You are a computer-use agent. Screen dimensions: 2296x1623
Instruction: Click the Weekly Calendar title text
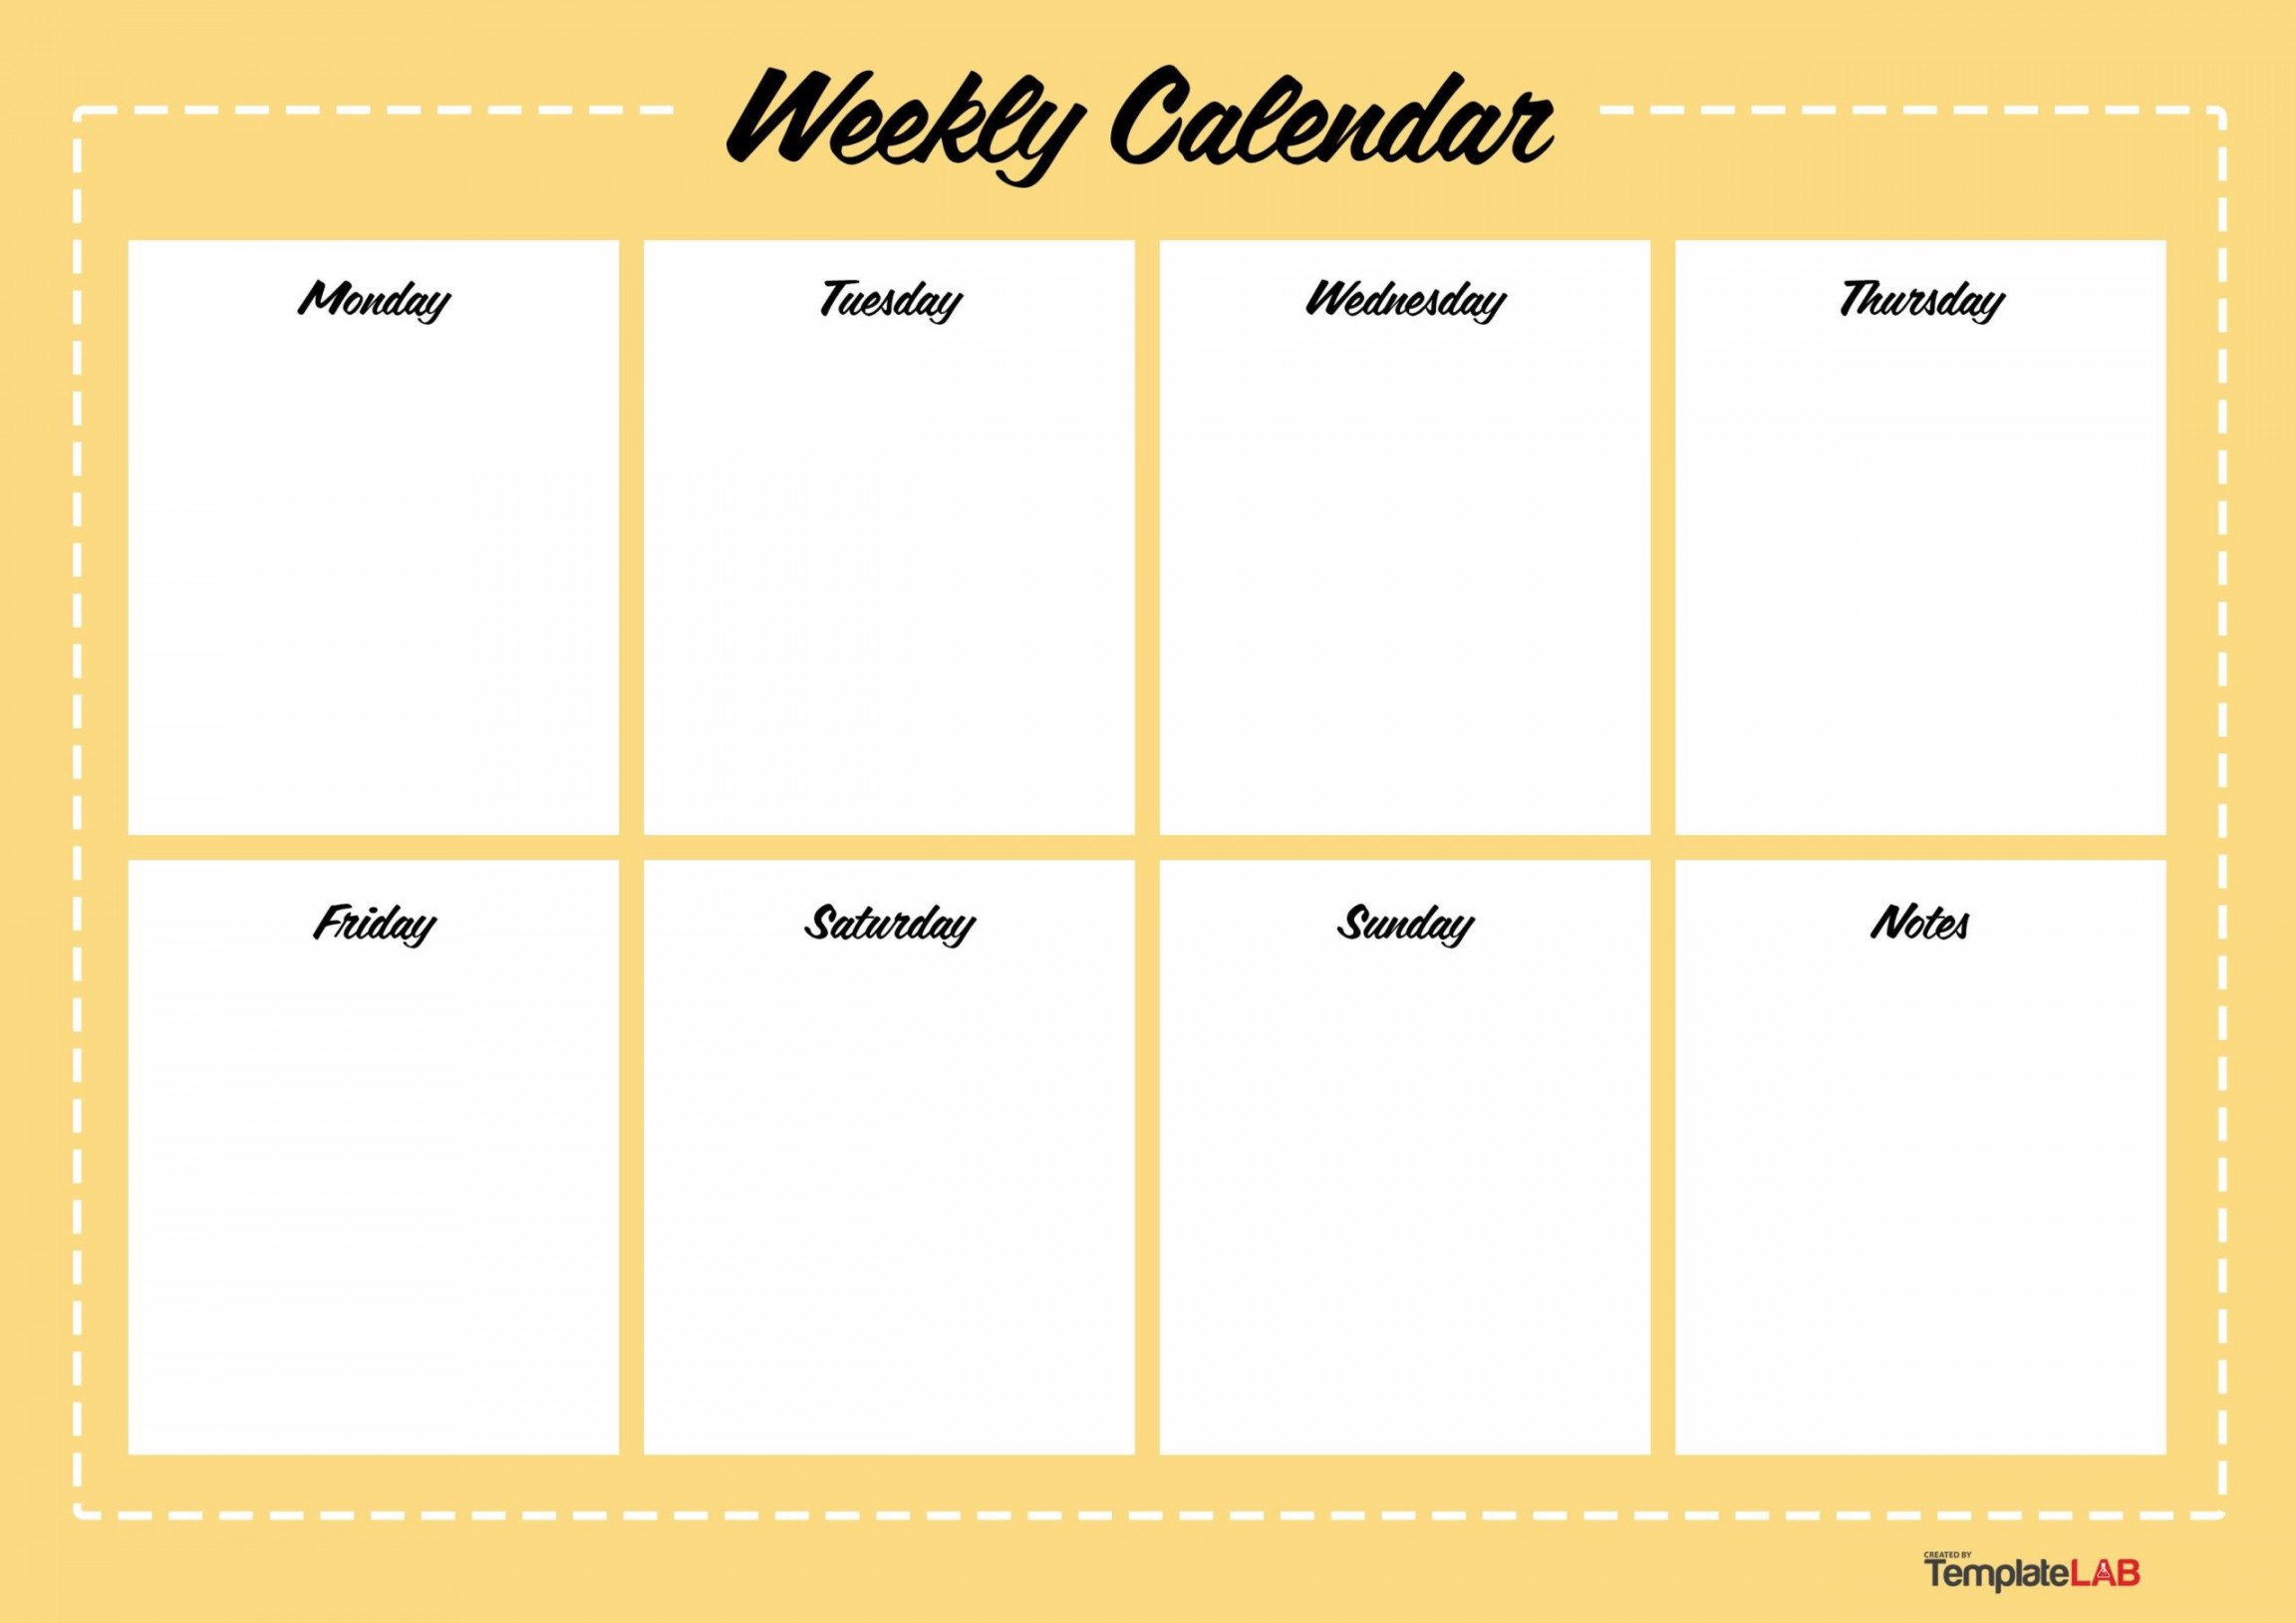pyautogui.click(x=1149, y=97)
